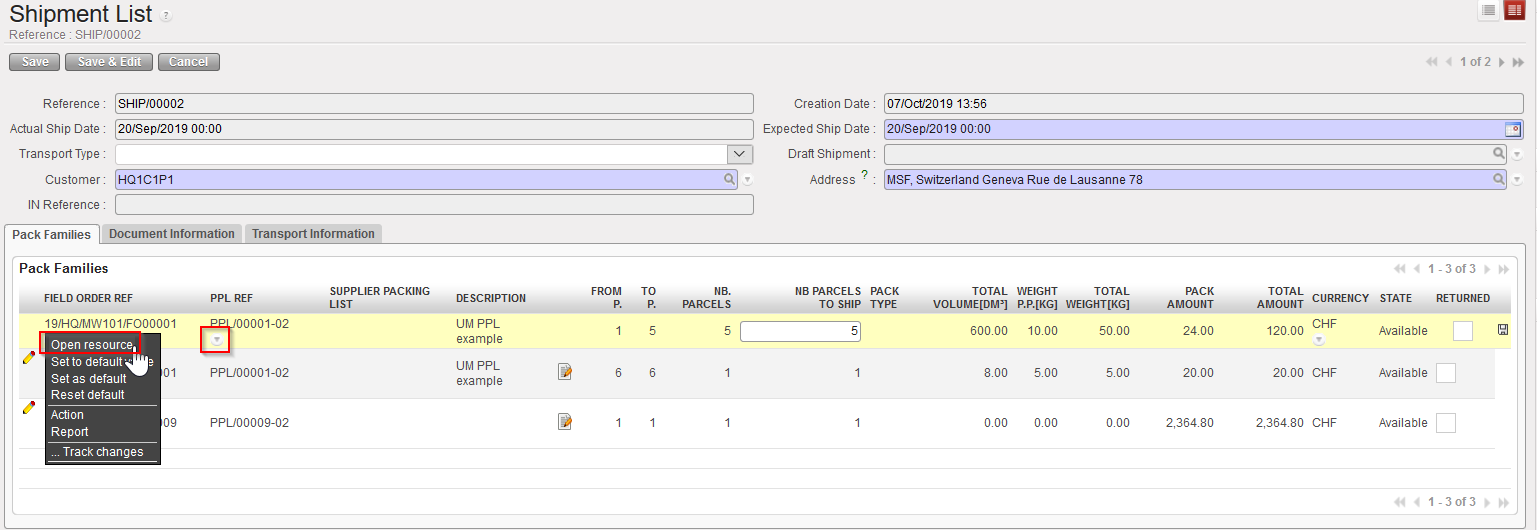Open the Transport Type dropdown
Image resolution: width=1537 pixels, height=530 pixels.
739,154
